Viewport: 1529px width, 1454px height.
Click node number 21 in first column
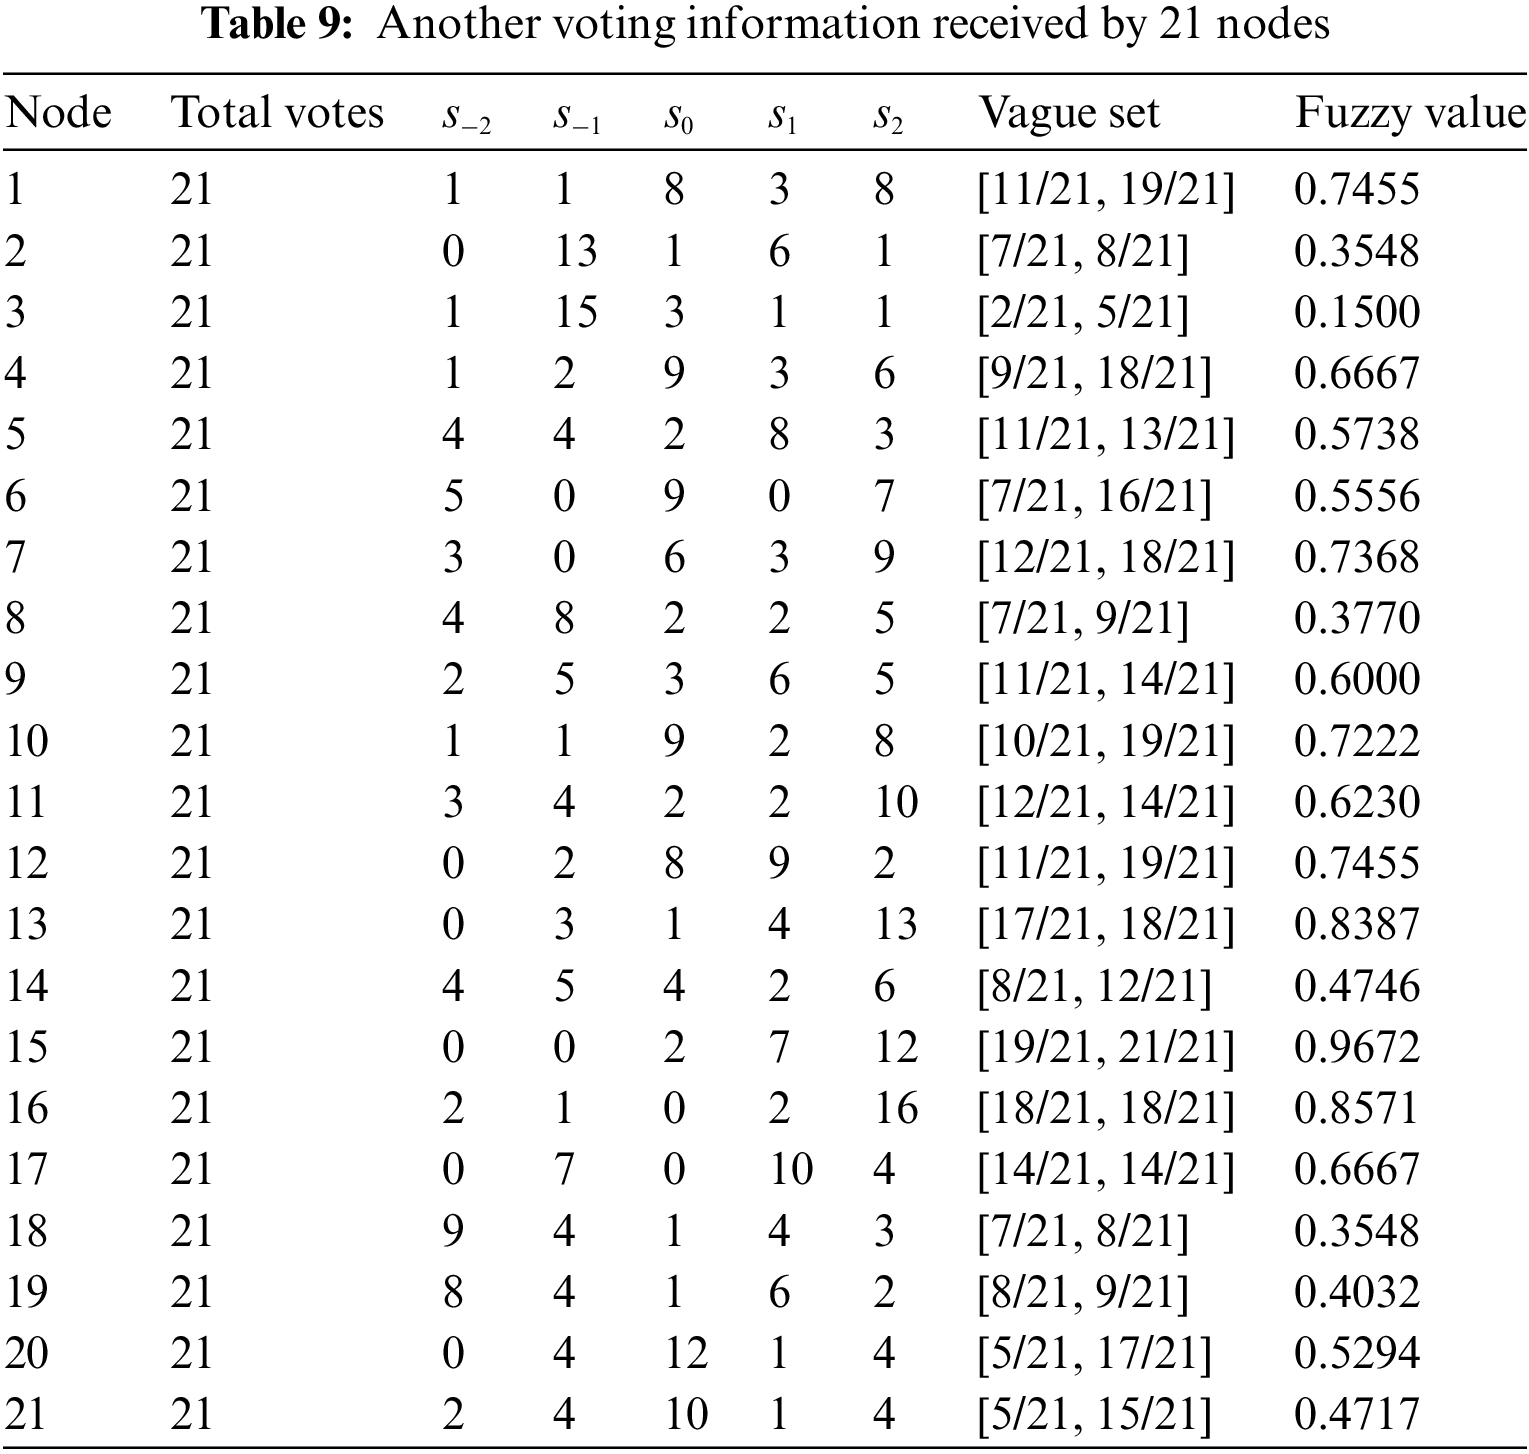[26, 1414]
